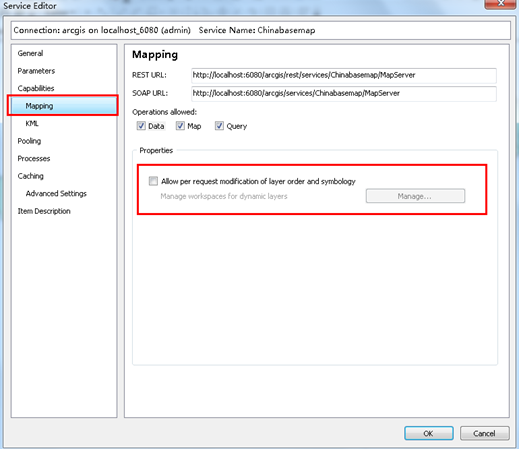
Task: Click the Manage... workspaces button
Action: click(415, 196)
